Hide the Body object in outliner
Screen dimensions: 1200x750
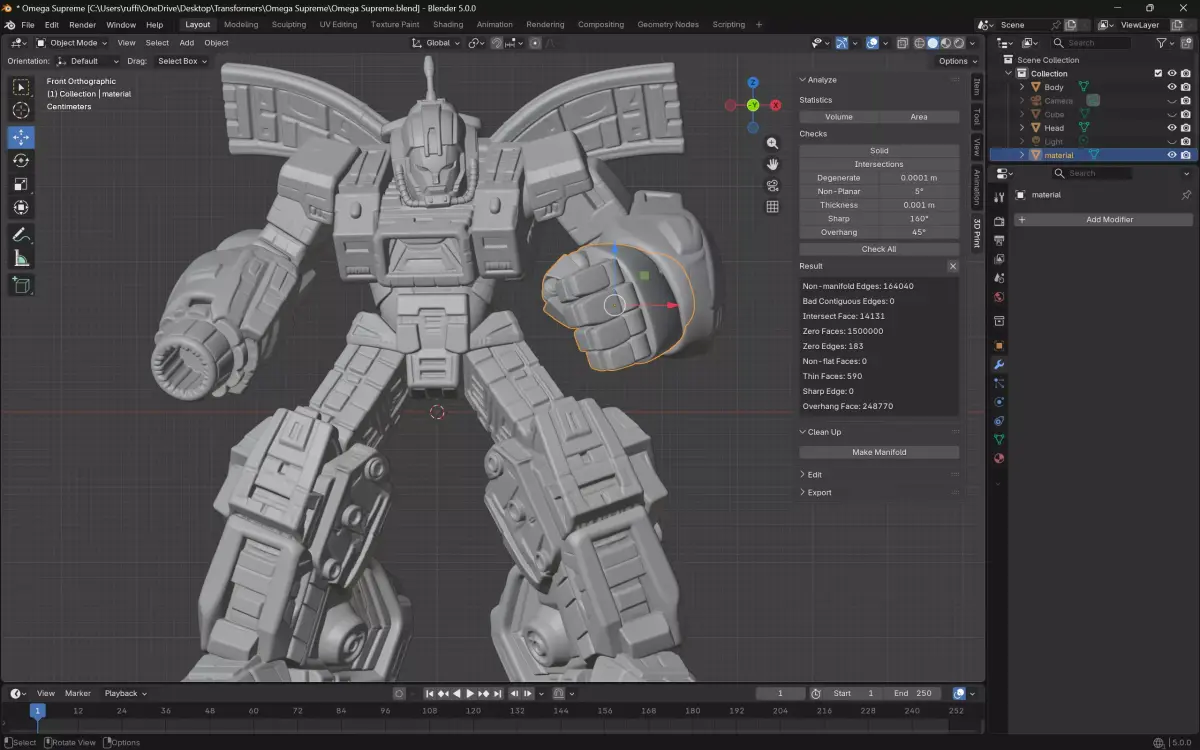[1171, 87]
